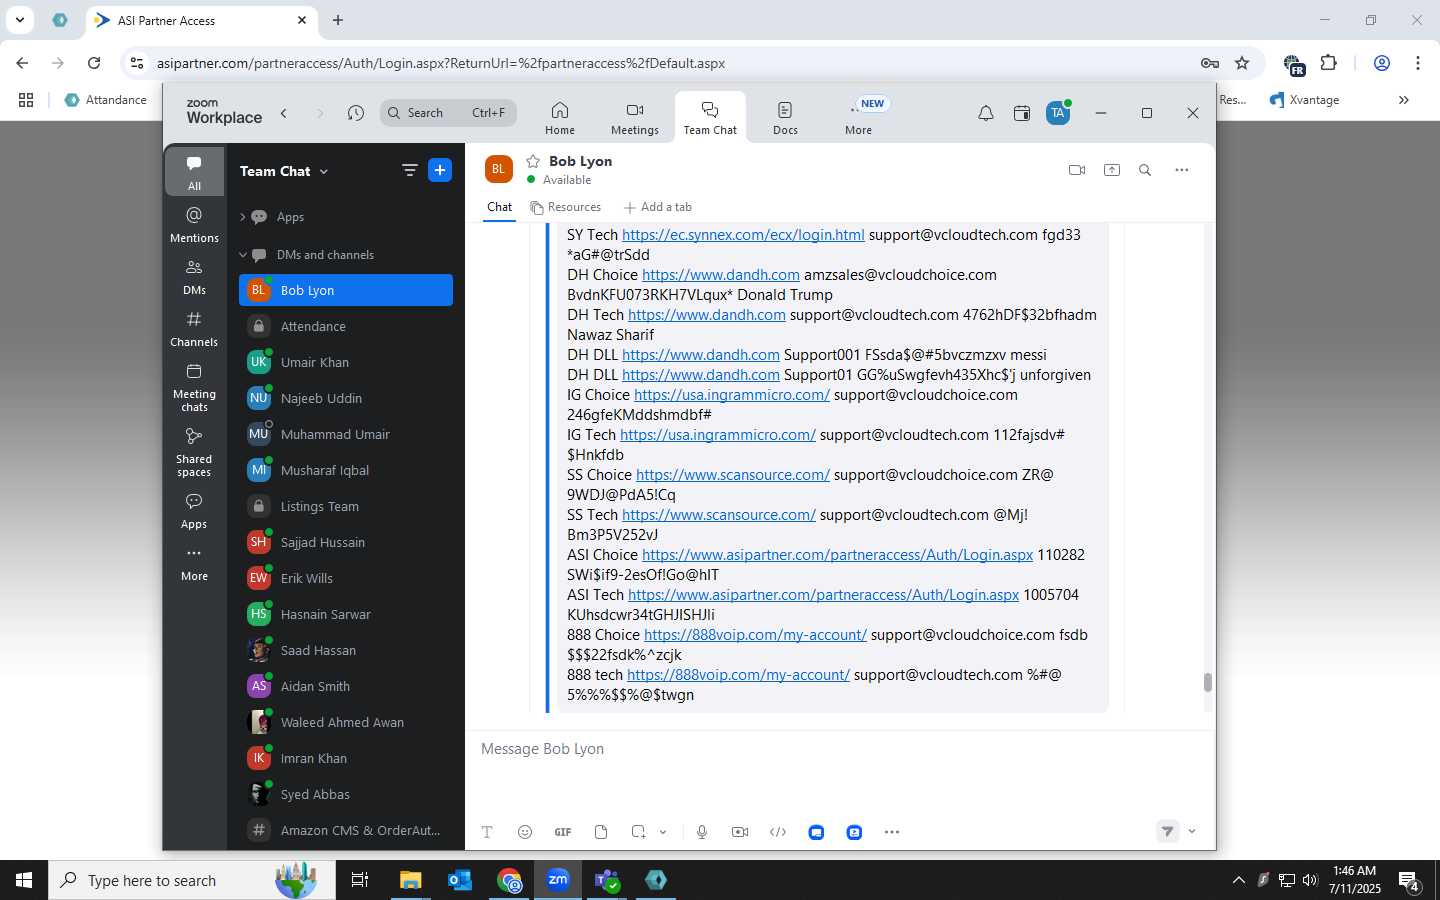The image size is (1440, 900).
Task: Open Mentions in sidebar
Action: pos(194,224)
